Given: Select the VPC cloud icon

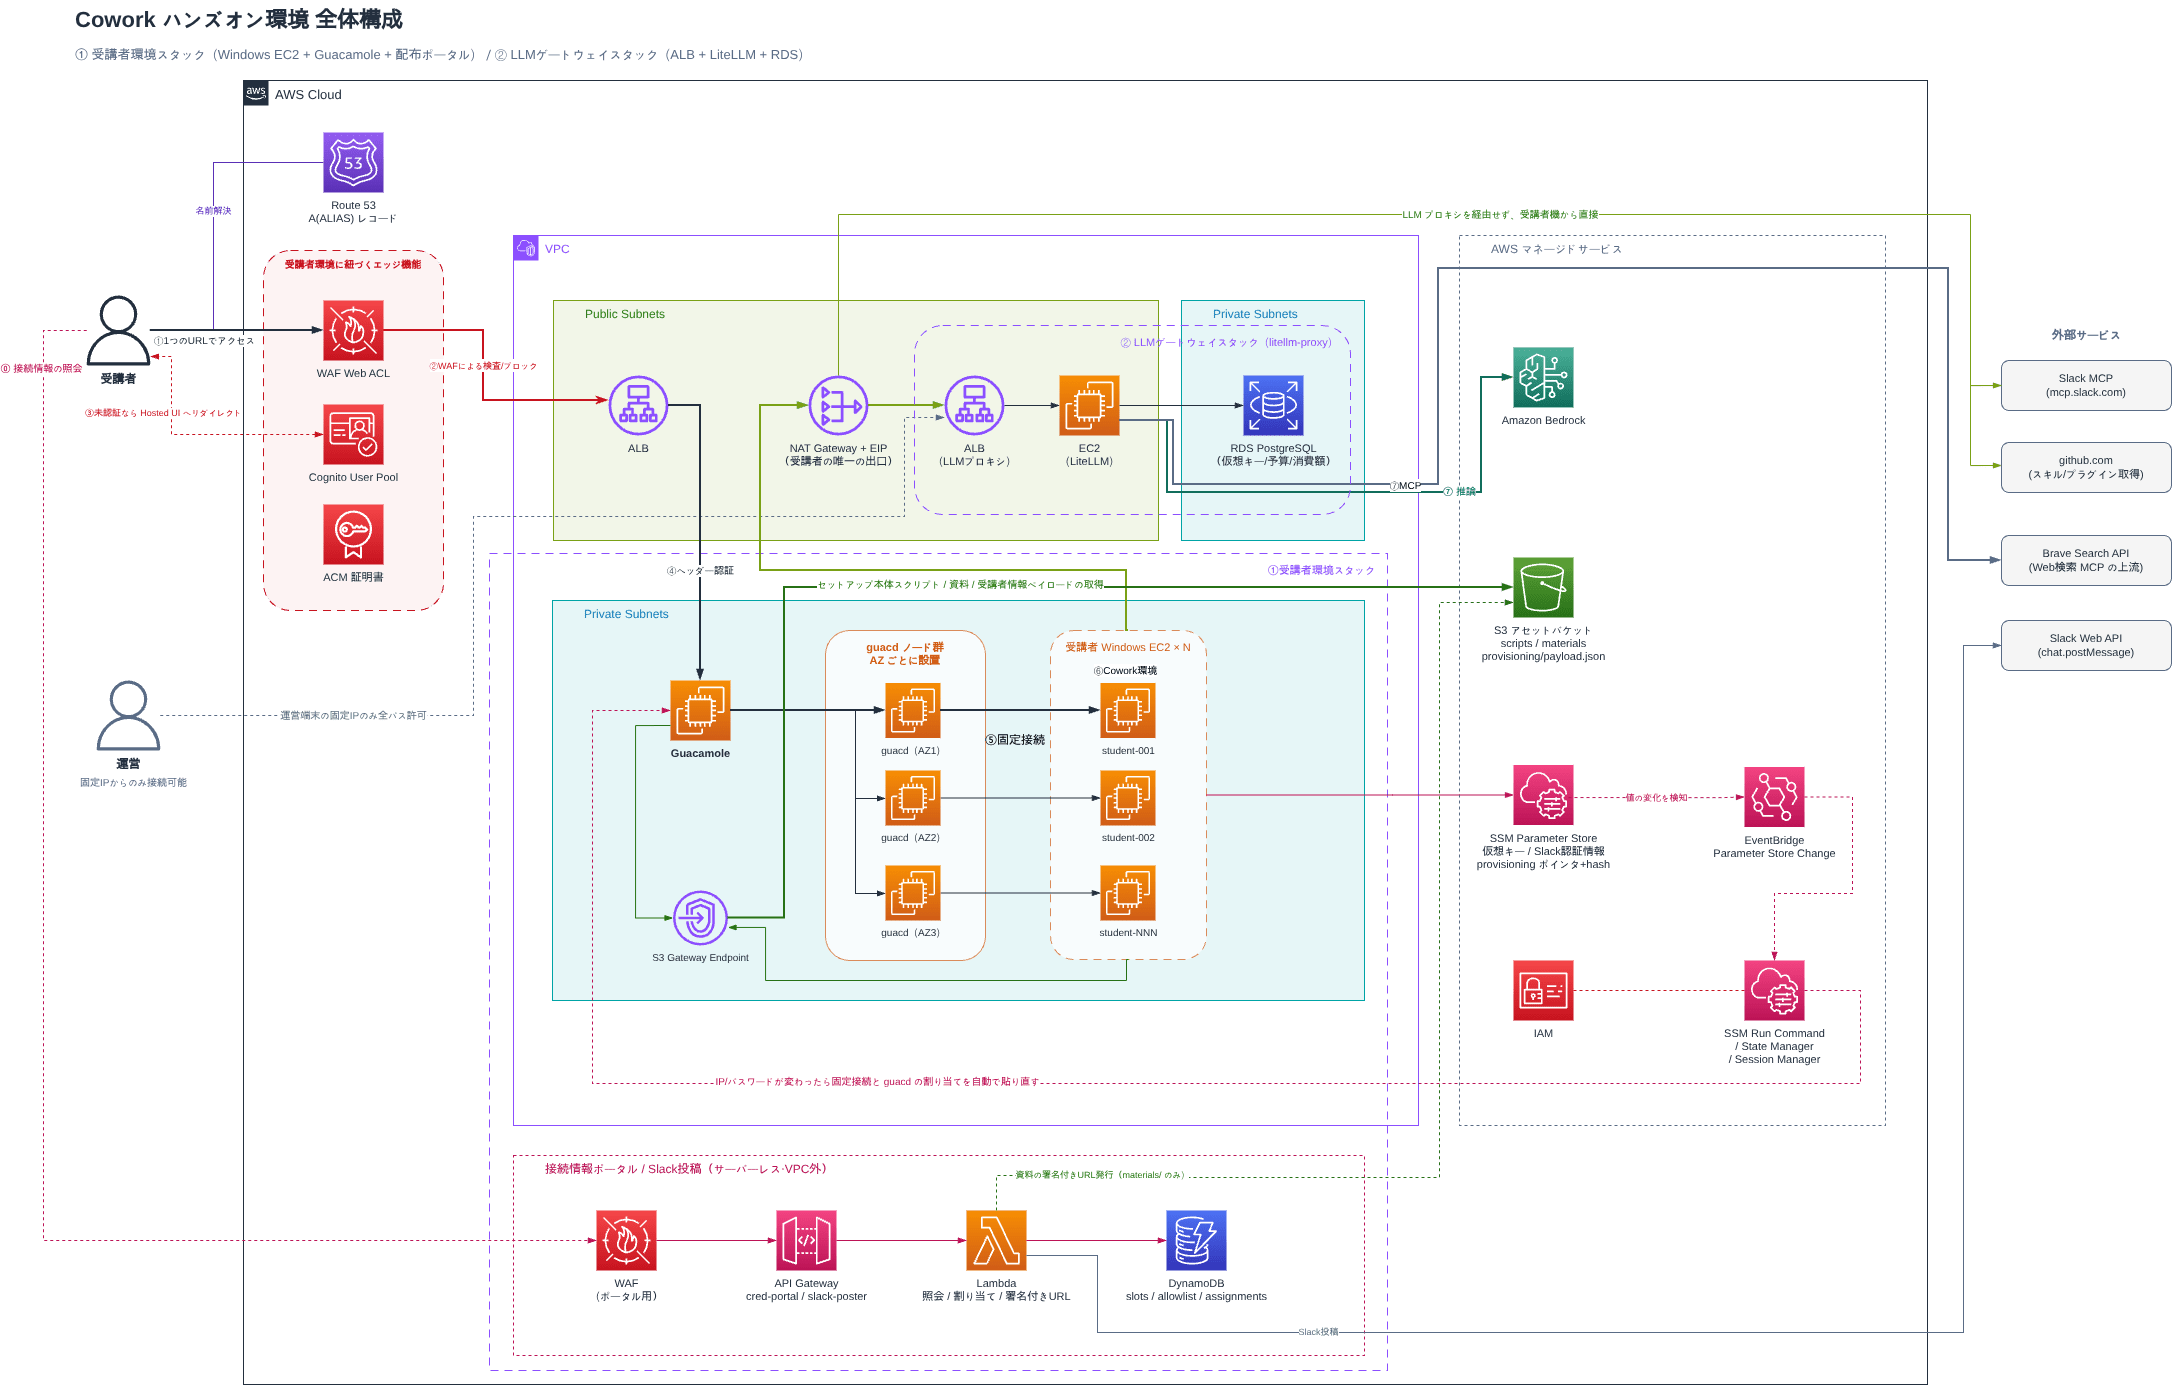Looking at the screenshot, I should click(526, 248).
